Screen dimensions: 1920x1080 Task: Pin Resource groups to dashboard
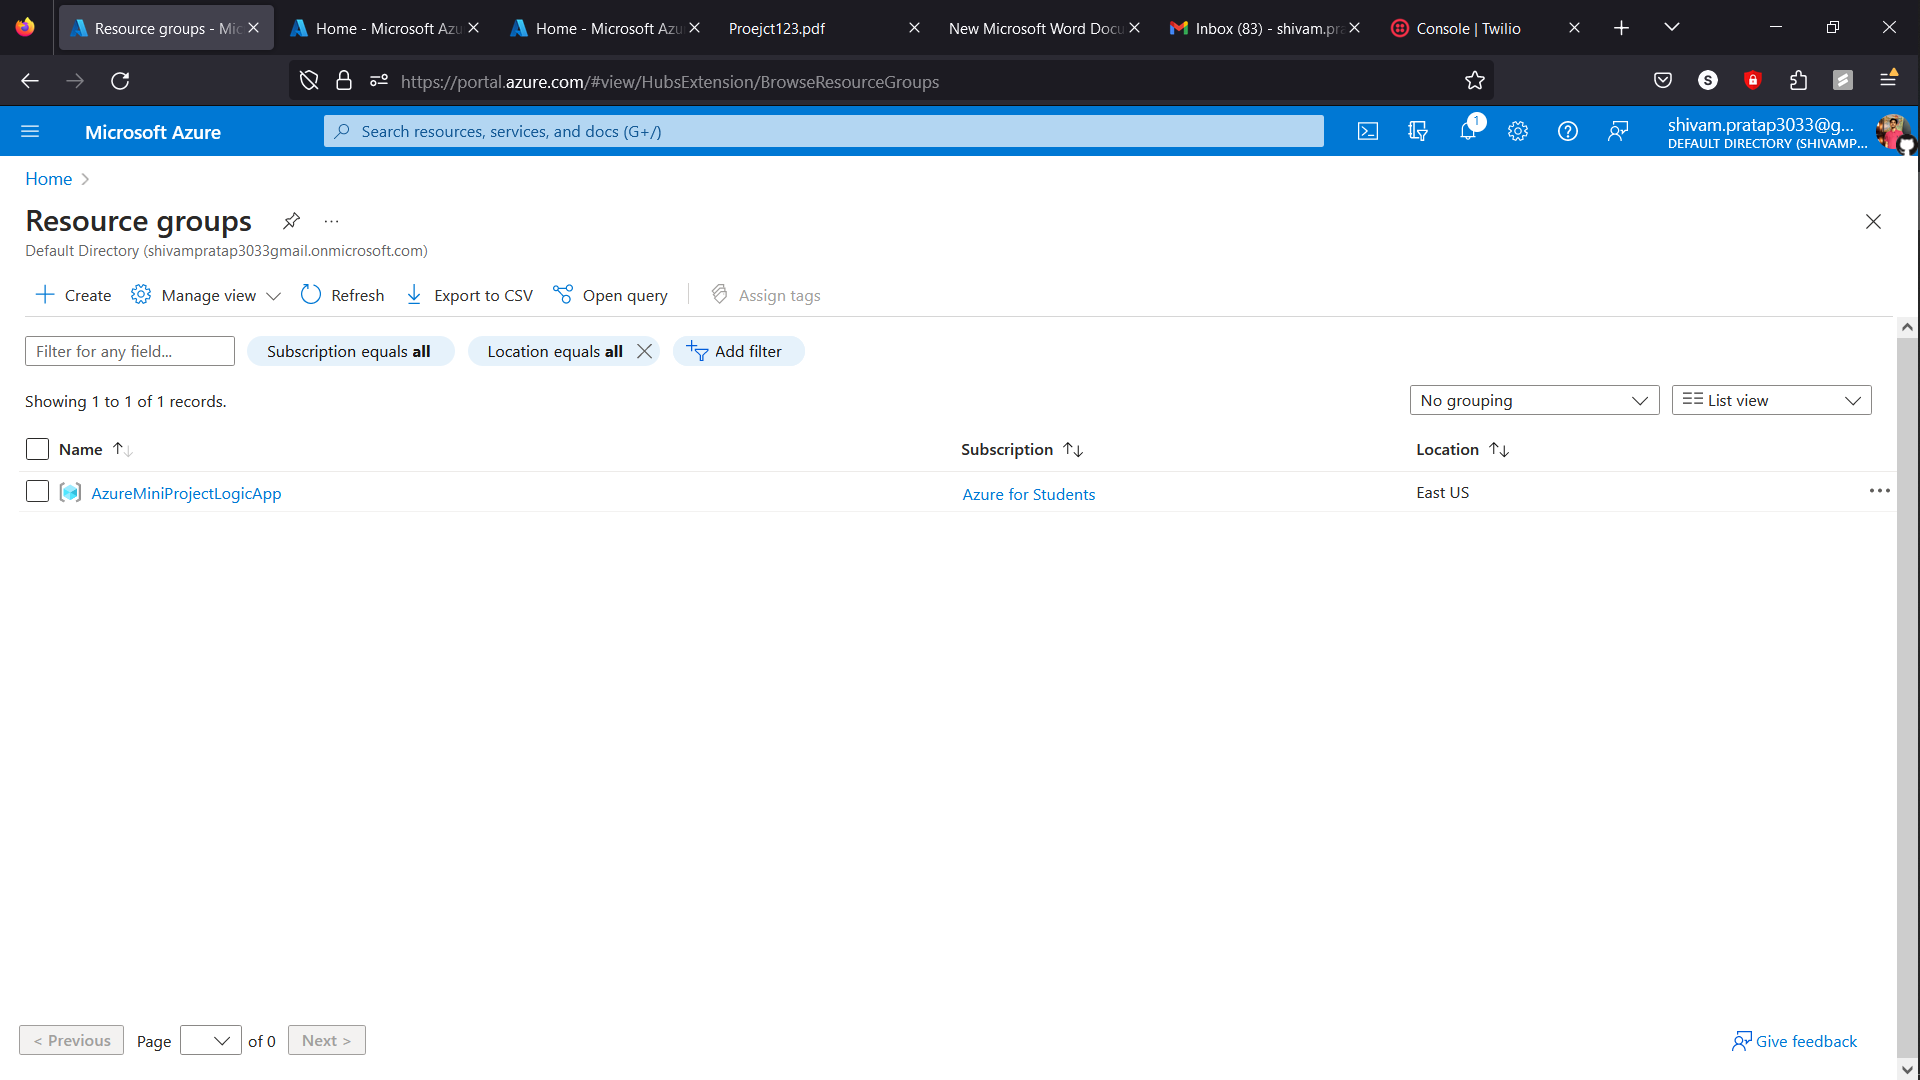pyautogui.click(x=291, y=221)
